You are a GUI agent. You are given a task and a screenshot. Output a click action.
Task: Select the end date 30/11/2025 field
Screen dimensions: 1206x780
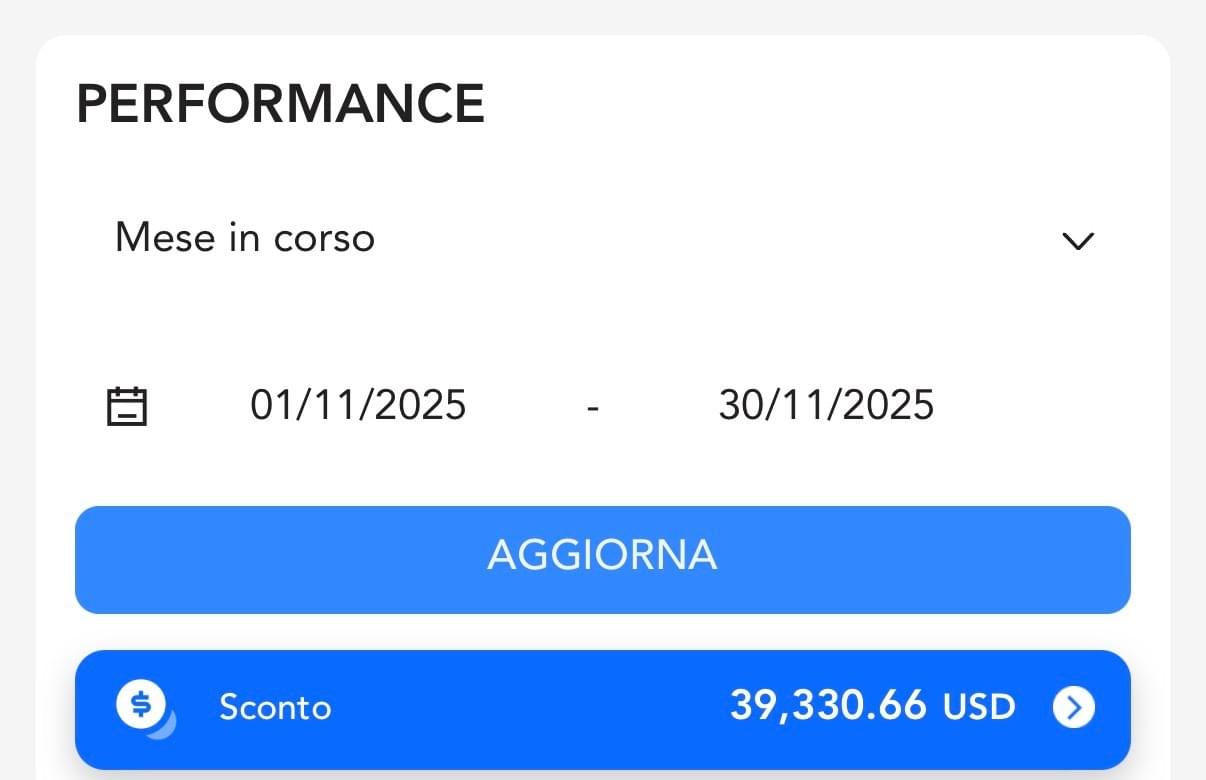click(826, 405)
